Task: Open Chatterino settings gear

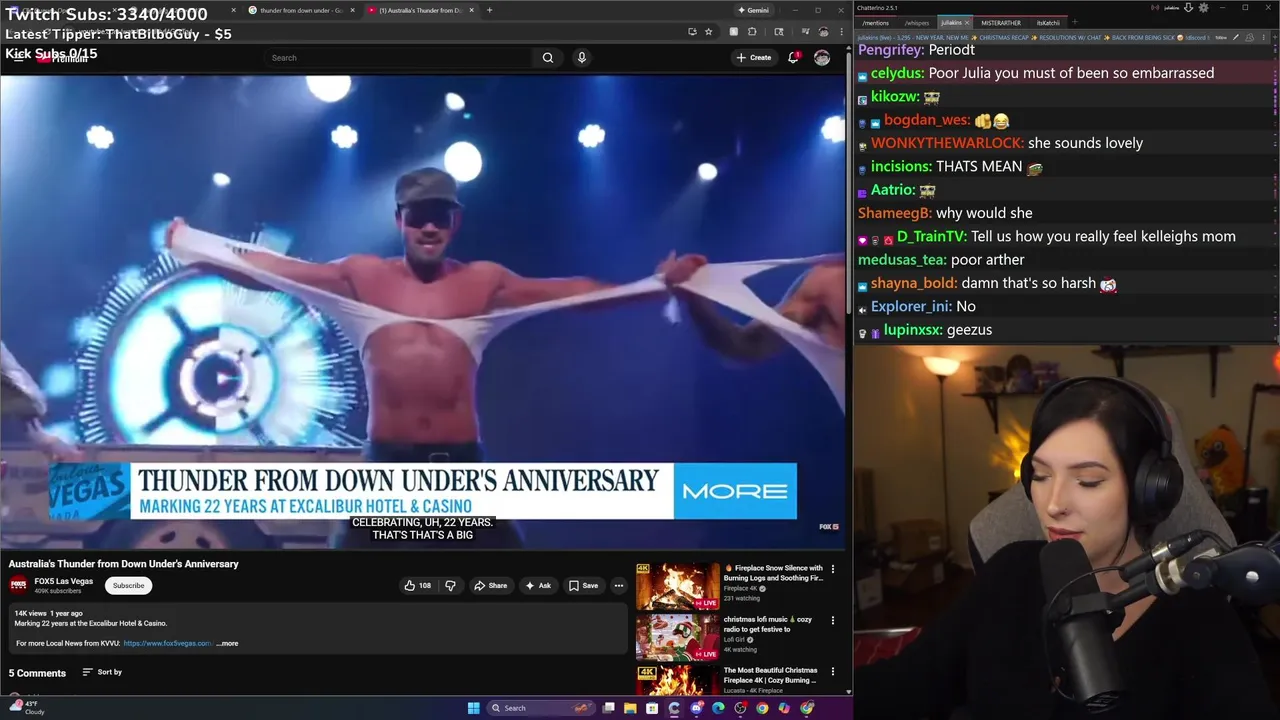Action: [1203, 7]
